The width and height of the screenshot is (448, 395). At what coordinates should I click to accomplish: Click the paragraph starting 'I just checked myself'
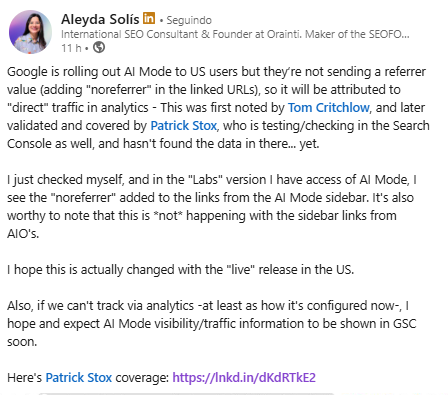coord(212,207)
